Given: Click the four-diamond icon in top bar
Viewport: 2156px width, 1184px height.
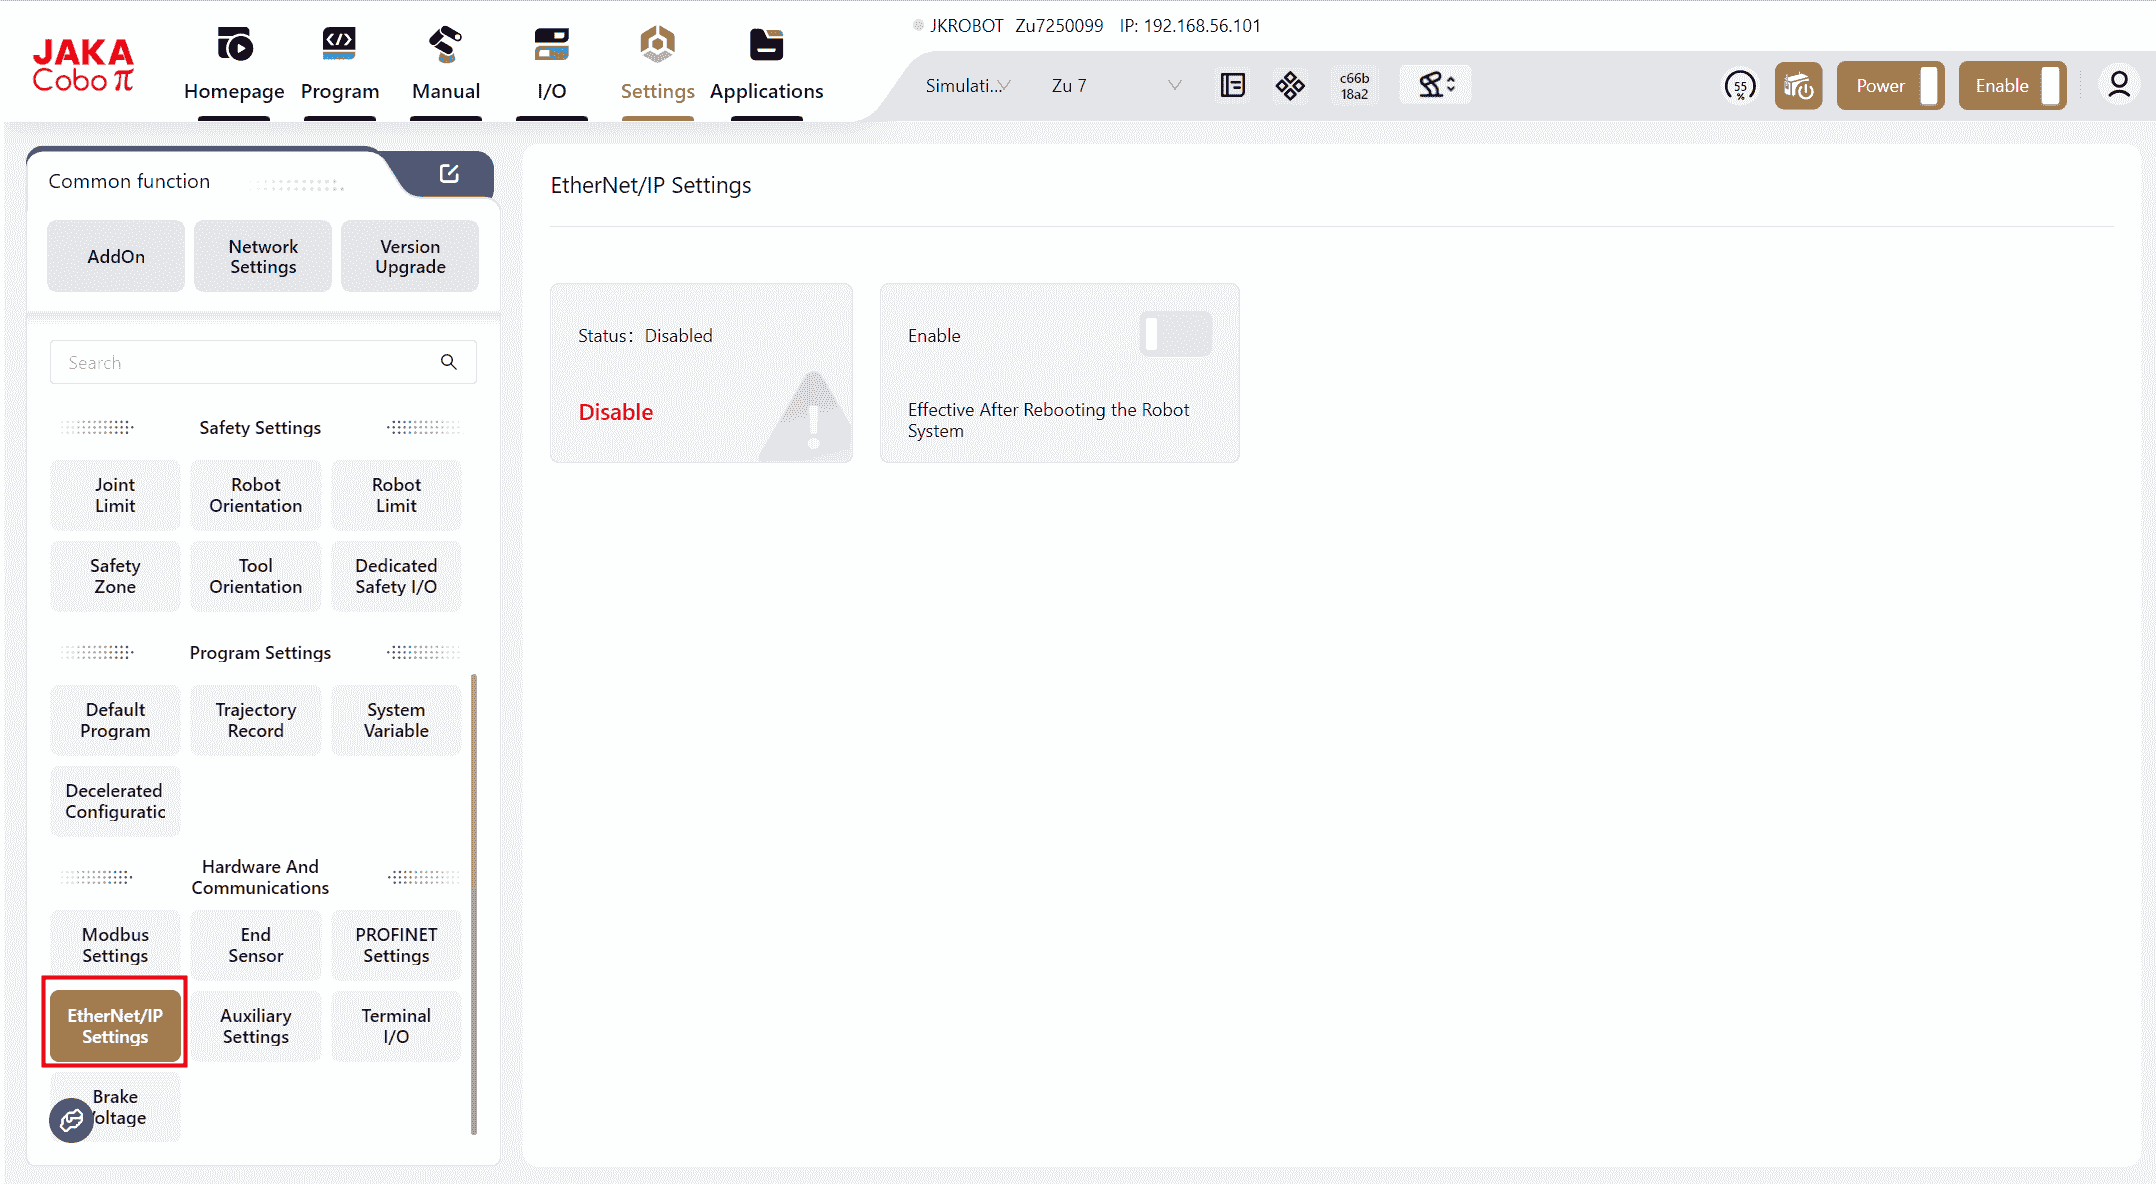Looking at the screenshot, I should click(x=1290, y=86).
